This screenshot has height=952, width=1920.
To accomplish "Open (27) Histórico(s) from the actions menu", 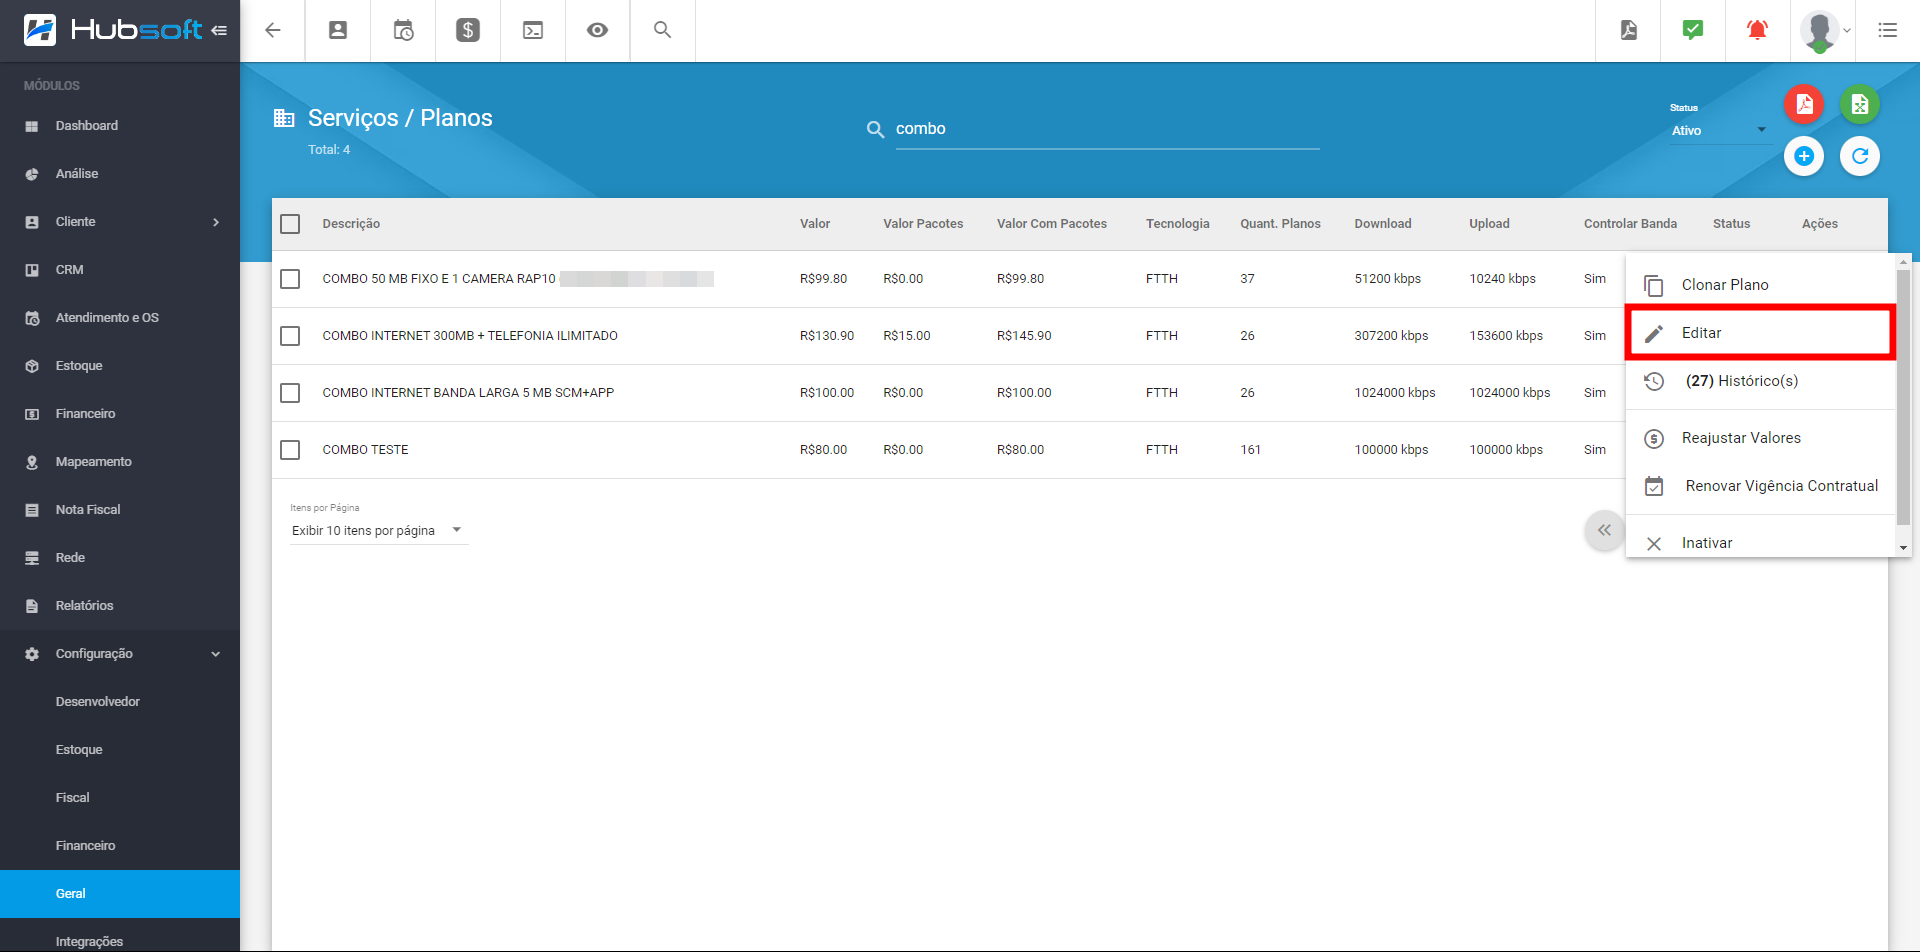I will [1761, 381].
